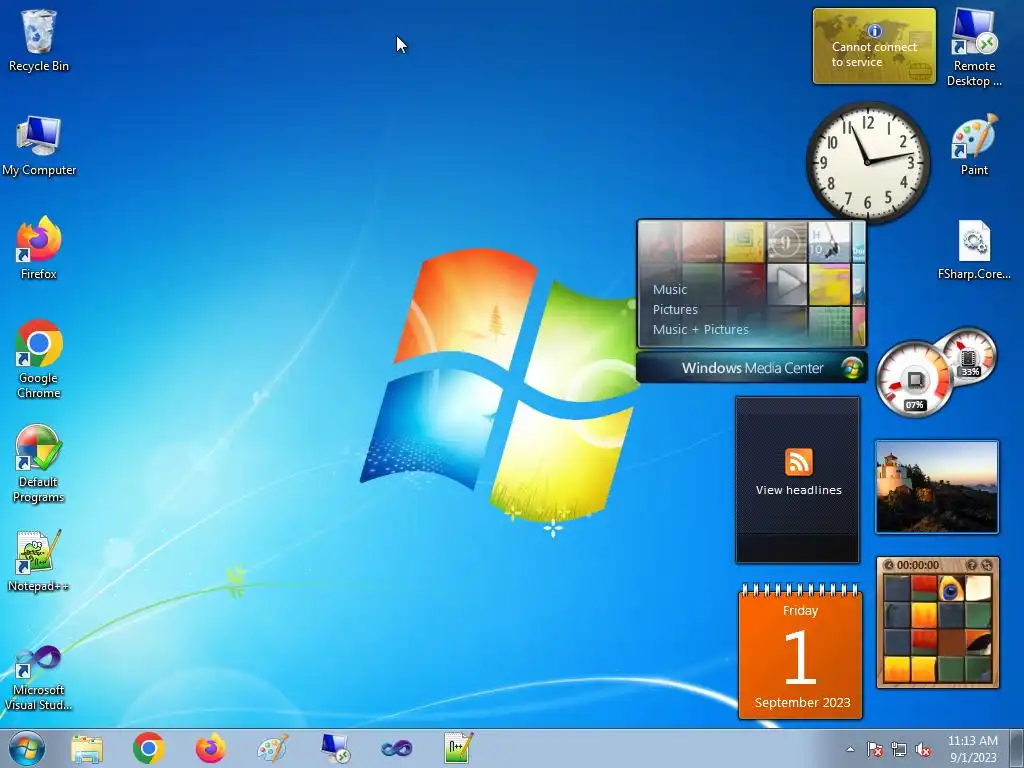
Task: Click the puzzle gadget solve/shuffle icon
Action: [x=986, y=565]
